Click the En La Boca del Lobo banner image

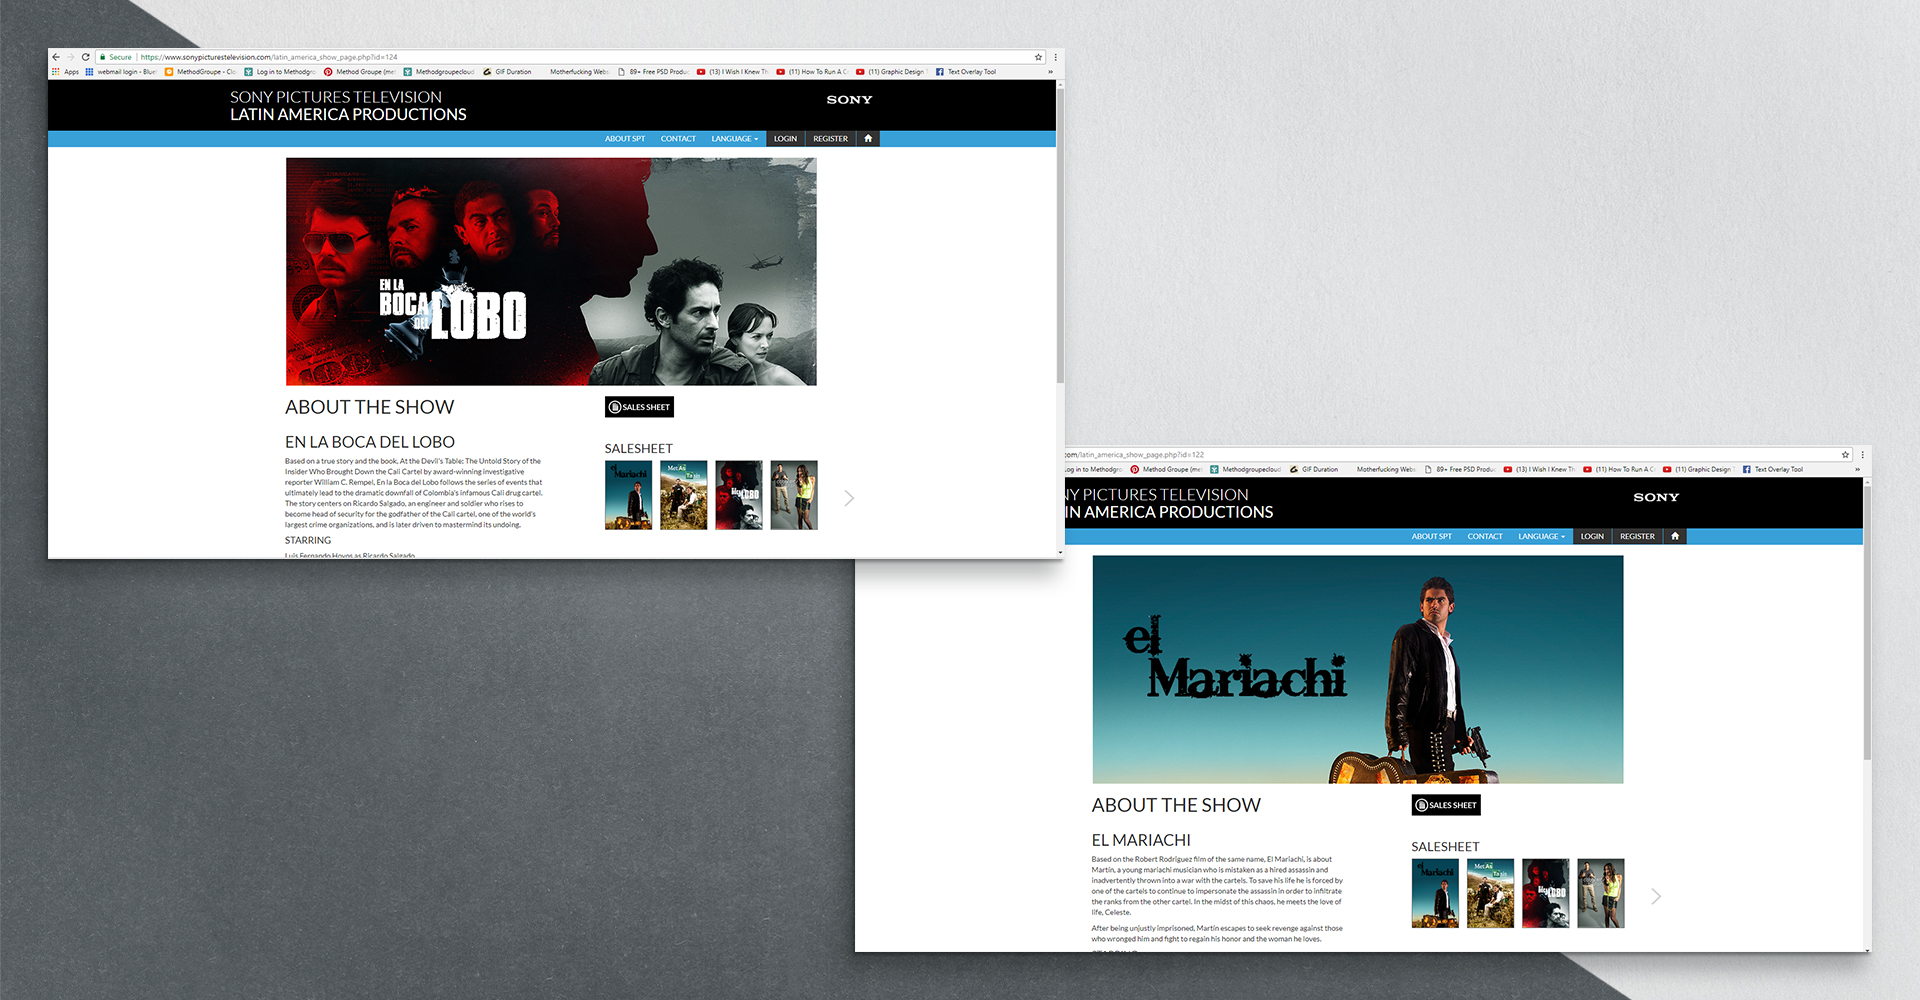pyautogui.click(x=551, y=272)
